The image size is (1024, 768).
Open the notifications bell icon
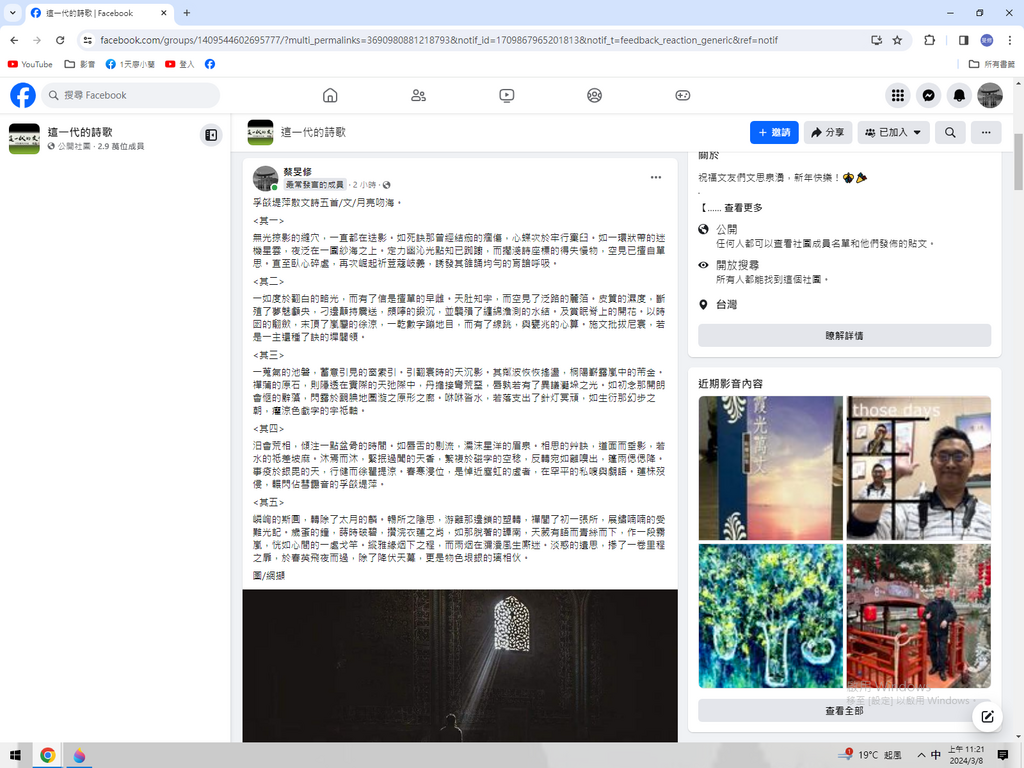click(959, 95)
